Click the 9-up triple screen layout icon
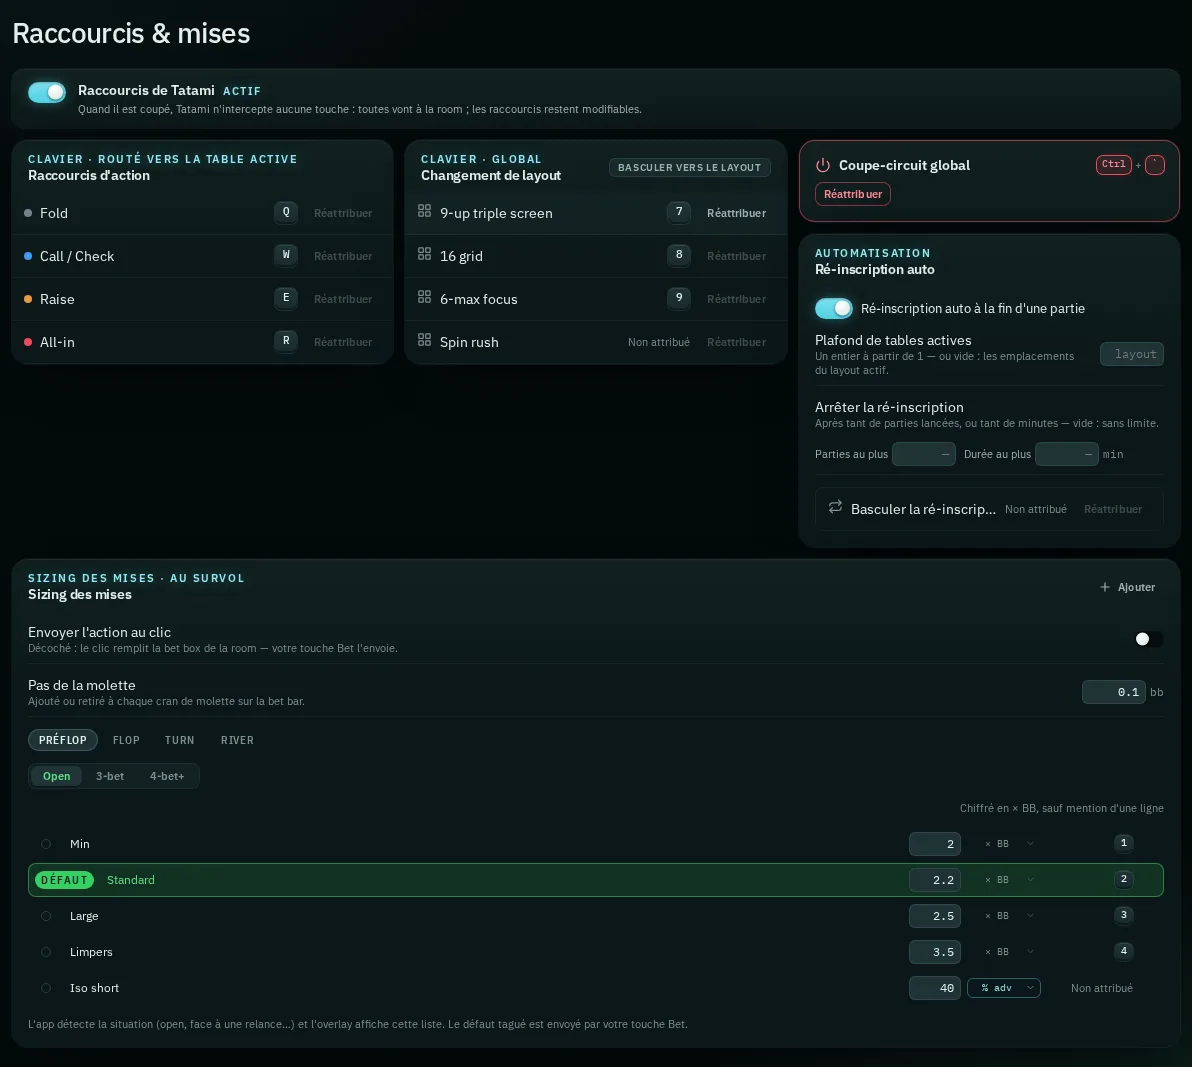Screen dimensions: 1192x1067 click(x=424, y=211)
